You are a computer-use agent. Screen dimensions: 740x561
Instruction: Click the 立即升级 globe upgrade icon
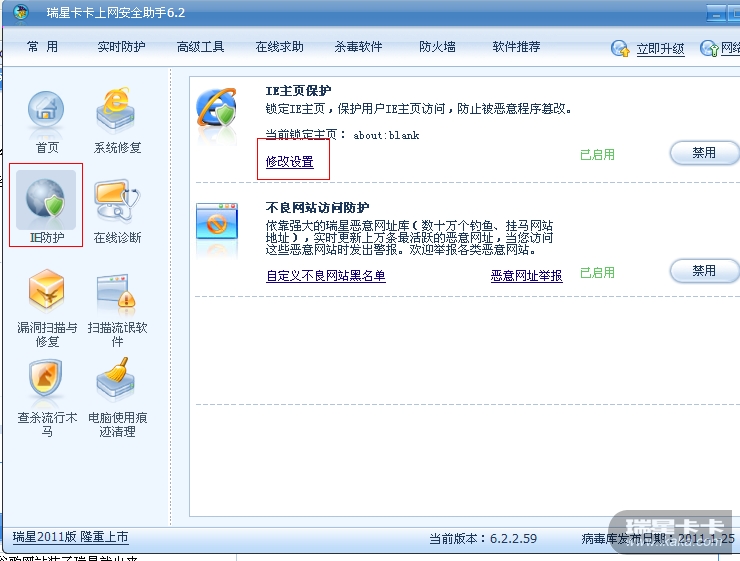pos(620,48)
